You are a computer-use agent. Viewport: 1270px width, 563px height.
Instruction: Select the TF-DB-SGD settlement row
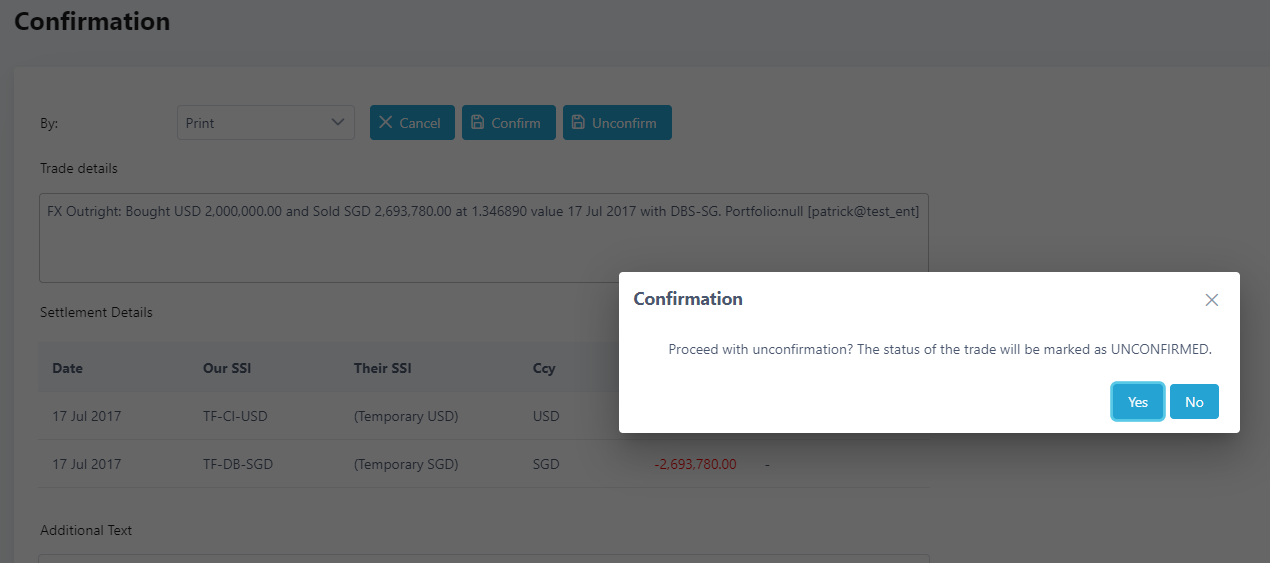pyautogui.click(x=484, y=464)
